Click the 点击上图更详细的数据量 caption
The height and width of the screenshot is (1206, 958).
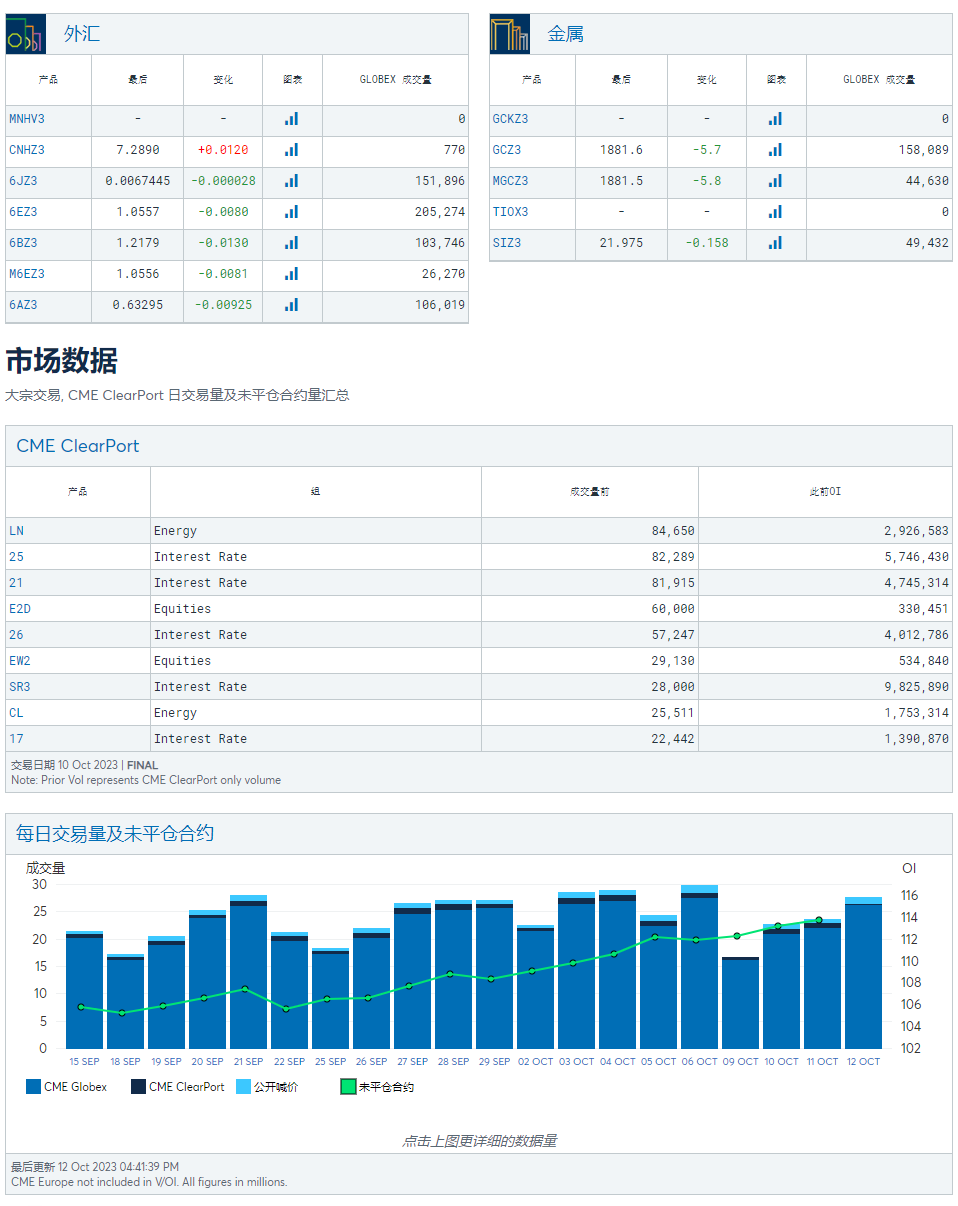tap(479, 1141)
